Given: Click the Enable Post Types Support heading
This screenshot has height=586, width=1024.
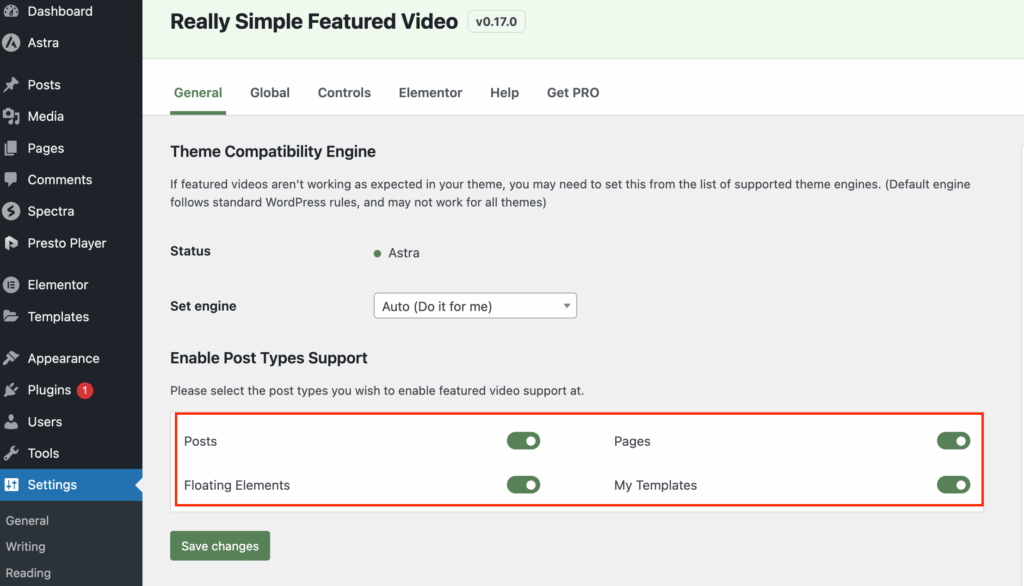Looking at the screenshot, I should pos(268,358).
